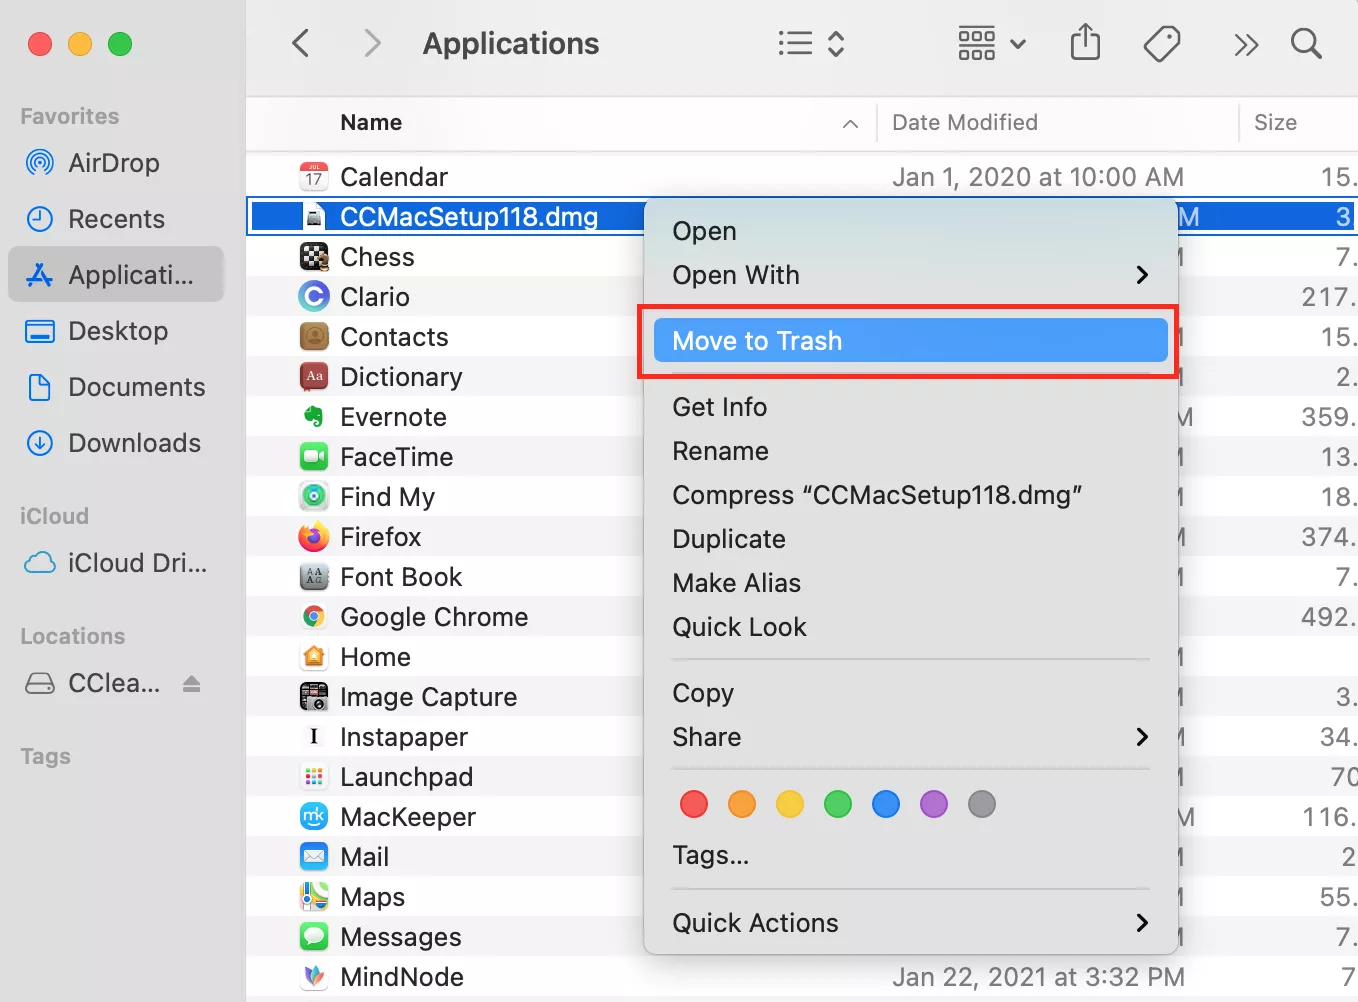Click the Forward navigation arrow
The width and height of the screenshot is (1358, 1002).
[371, 43]
